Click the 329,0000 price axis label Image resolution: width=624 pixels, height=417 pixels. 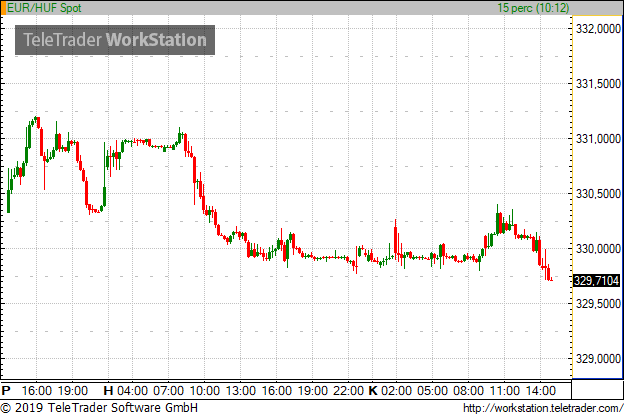599,359
